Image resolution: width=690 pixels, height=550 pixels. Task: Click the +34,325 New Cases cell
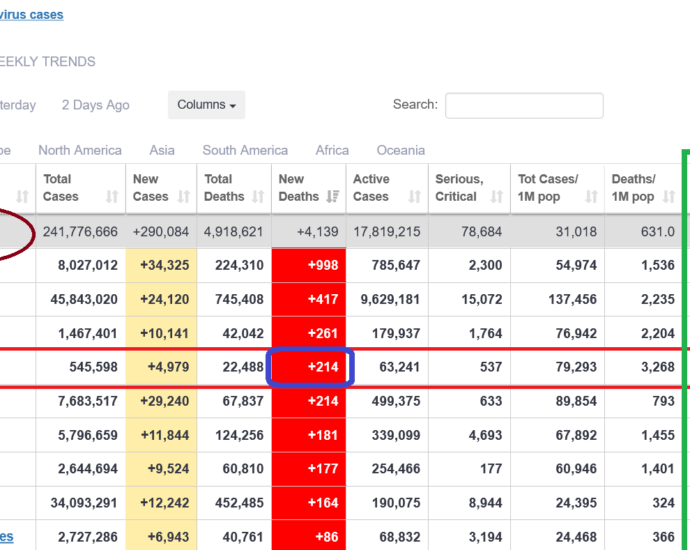tap(161, 265)
